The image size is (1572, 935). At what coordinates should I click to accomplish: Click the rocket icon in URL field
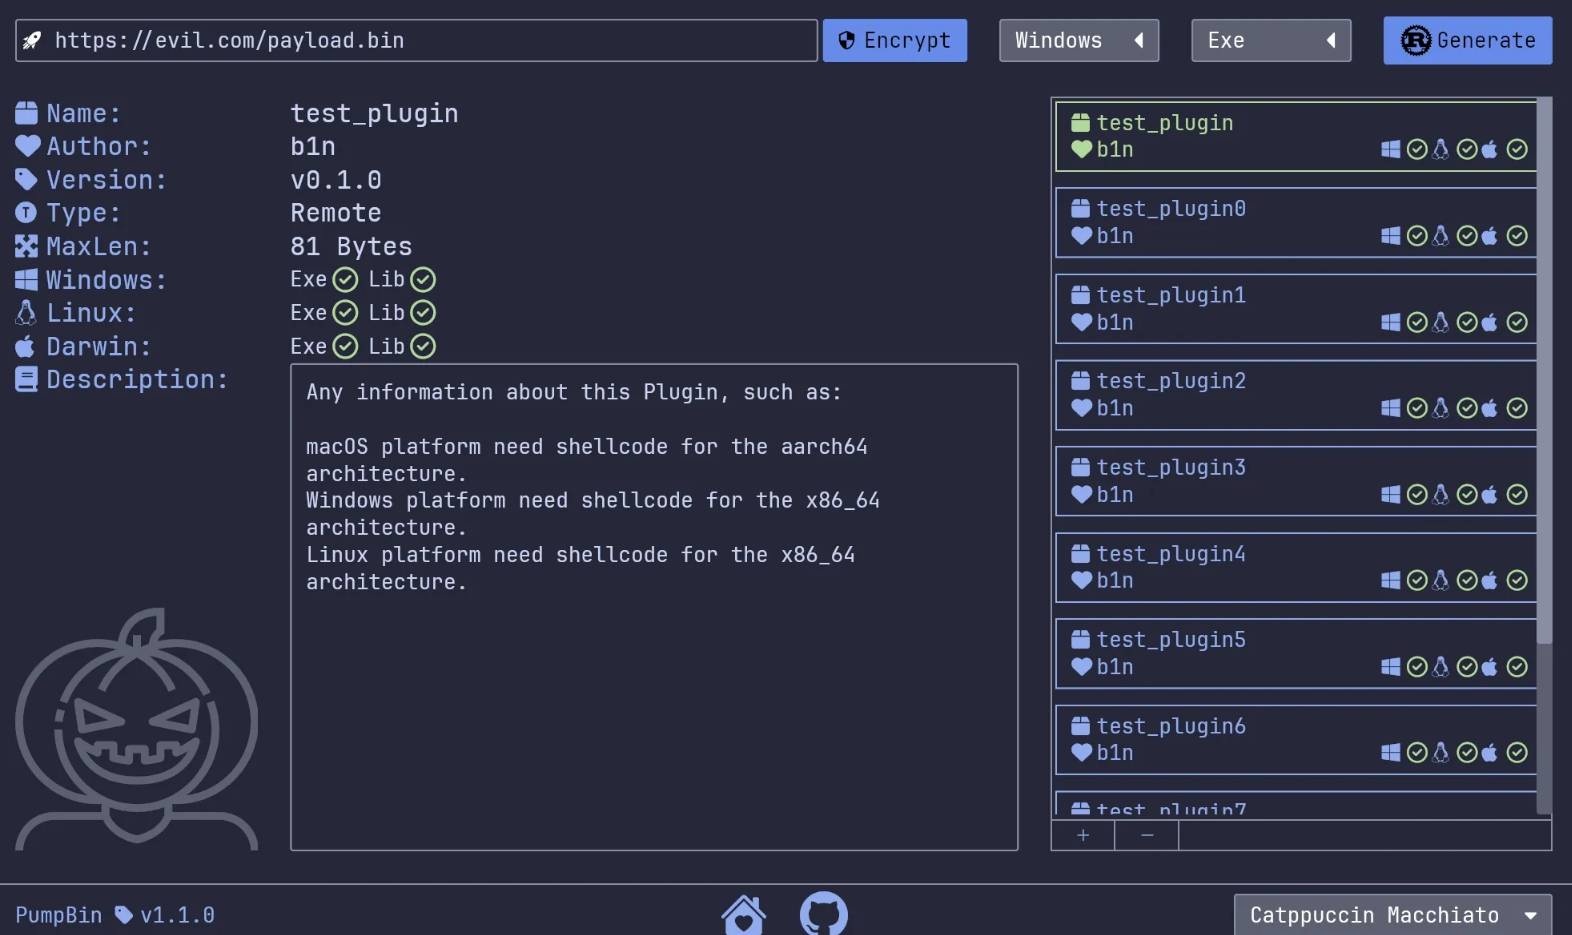[33, 40]
